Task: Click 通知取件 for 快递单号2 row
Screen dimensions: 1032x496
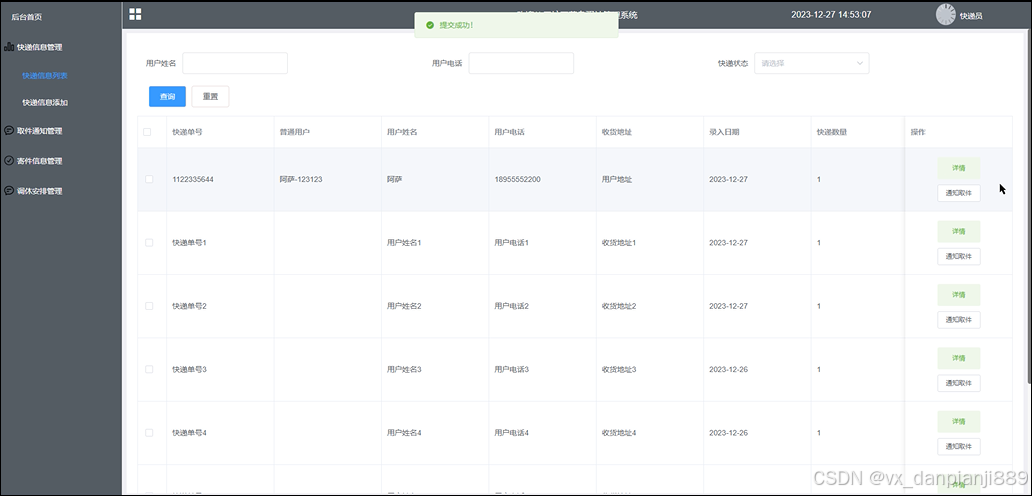Action: (x=959, y=320)
